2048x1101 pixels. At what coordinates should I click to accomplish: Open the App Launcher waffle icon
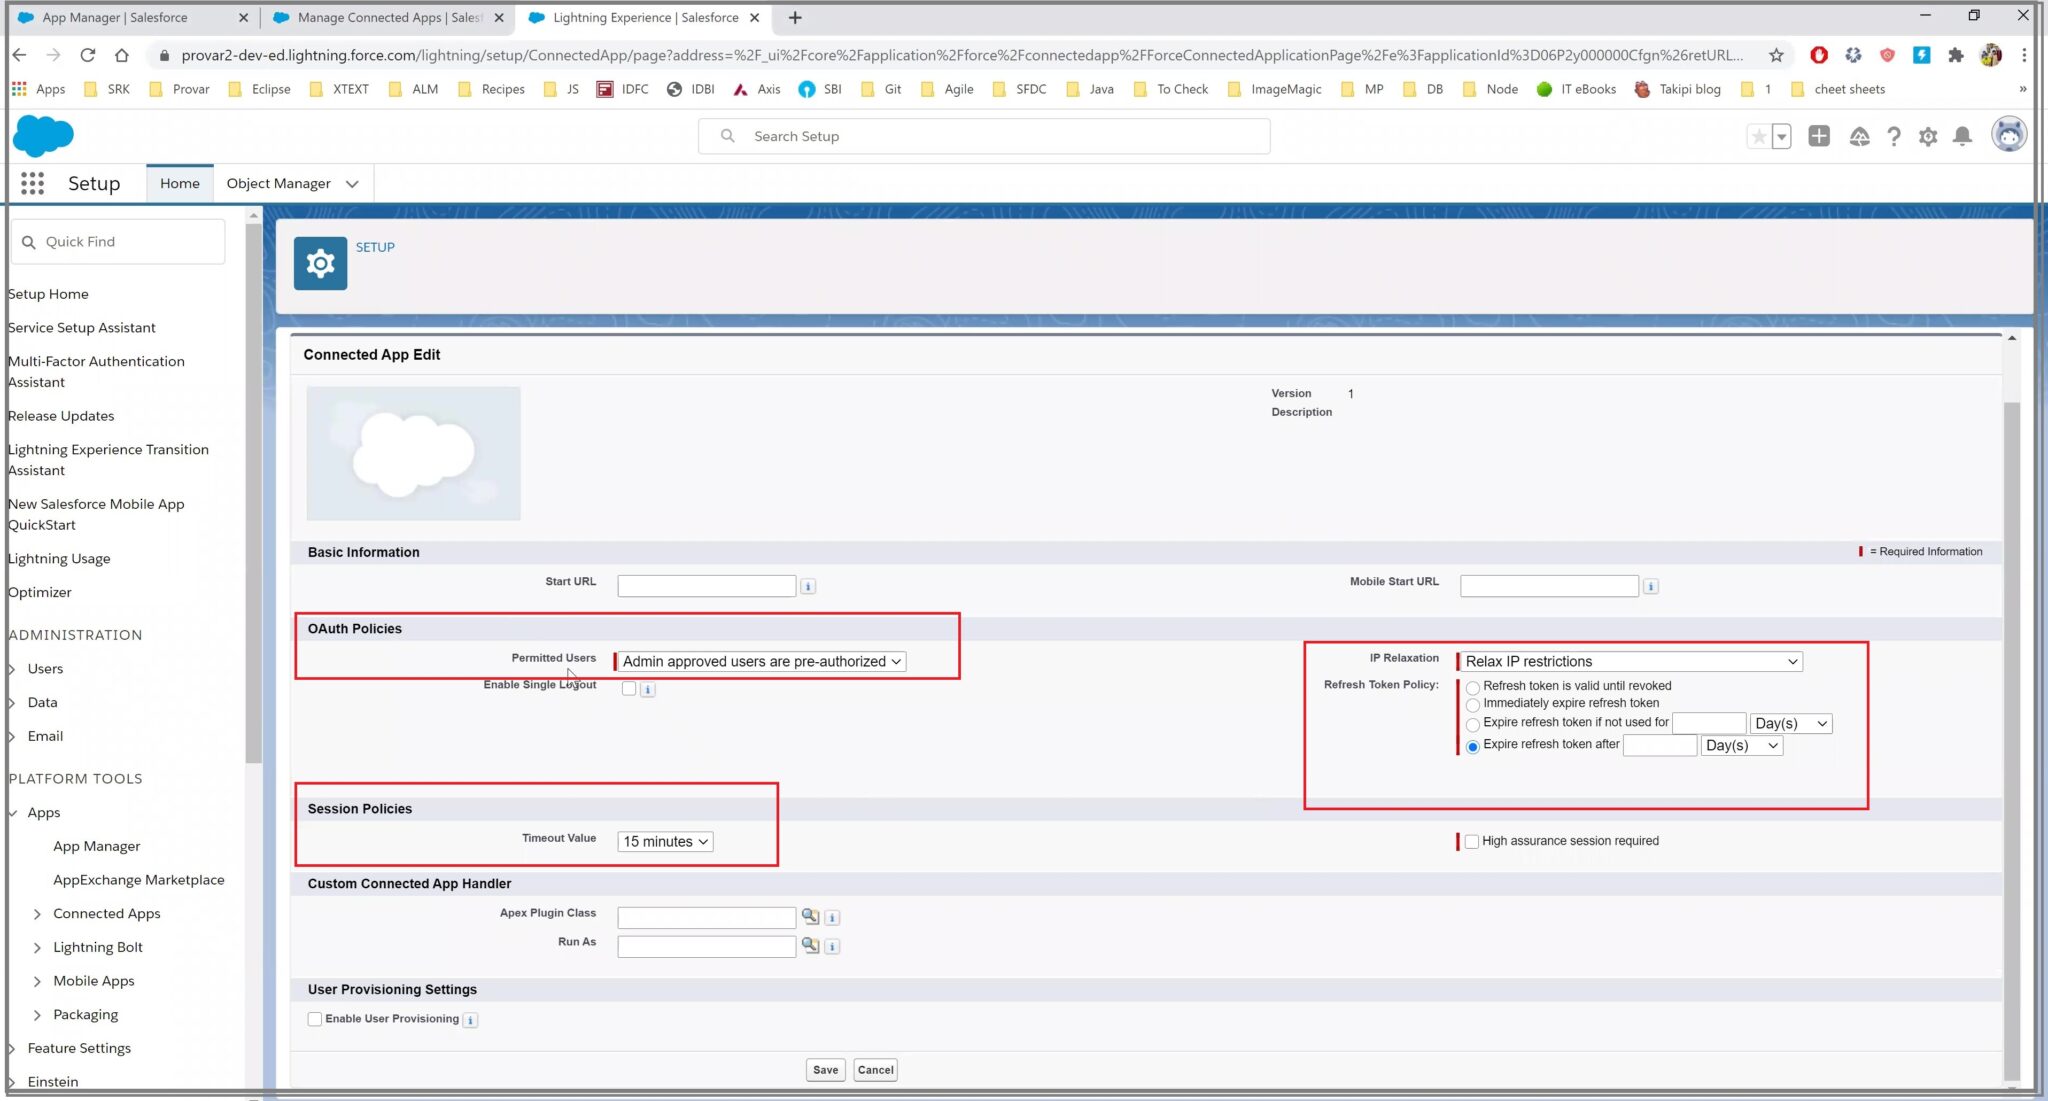click(33, 183)
